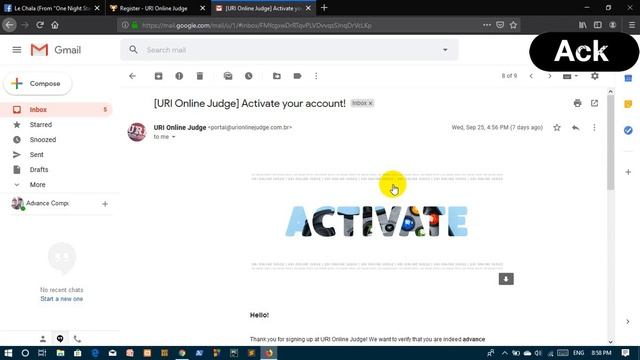Open the Gmail main menu hamburger
The height and width of the screenshot is (360, 640).
click(x=17, y=50)
